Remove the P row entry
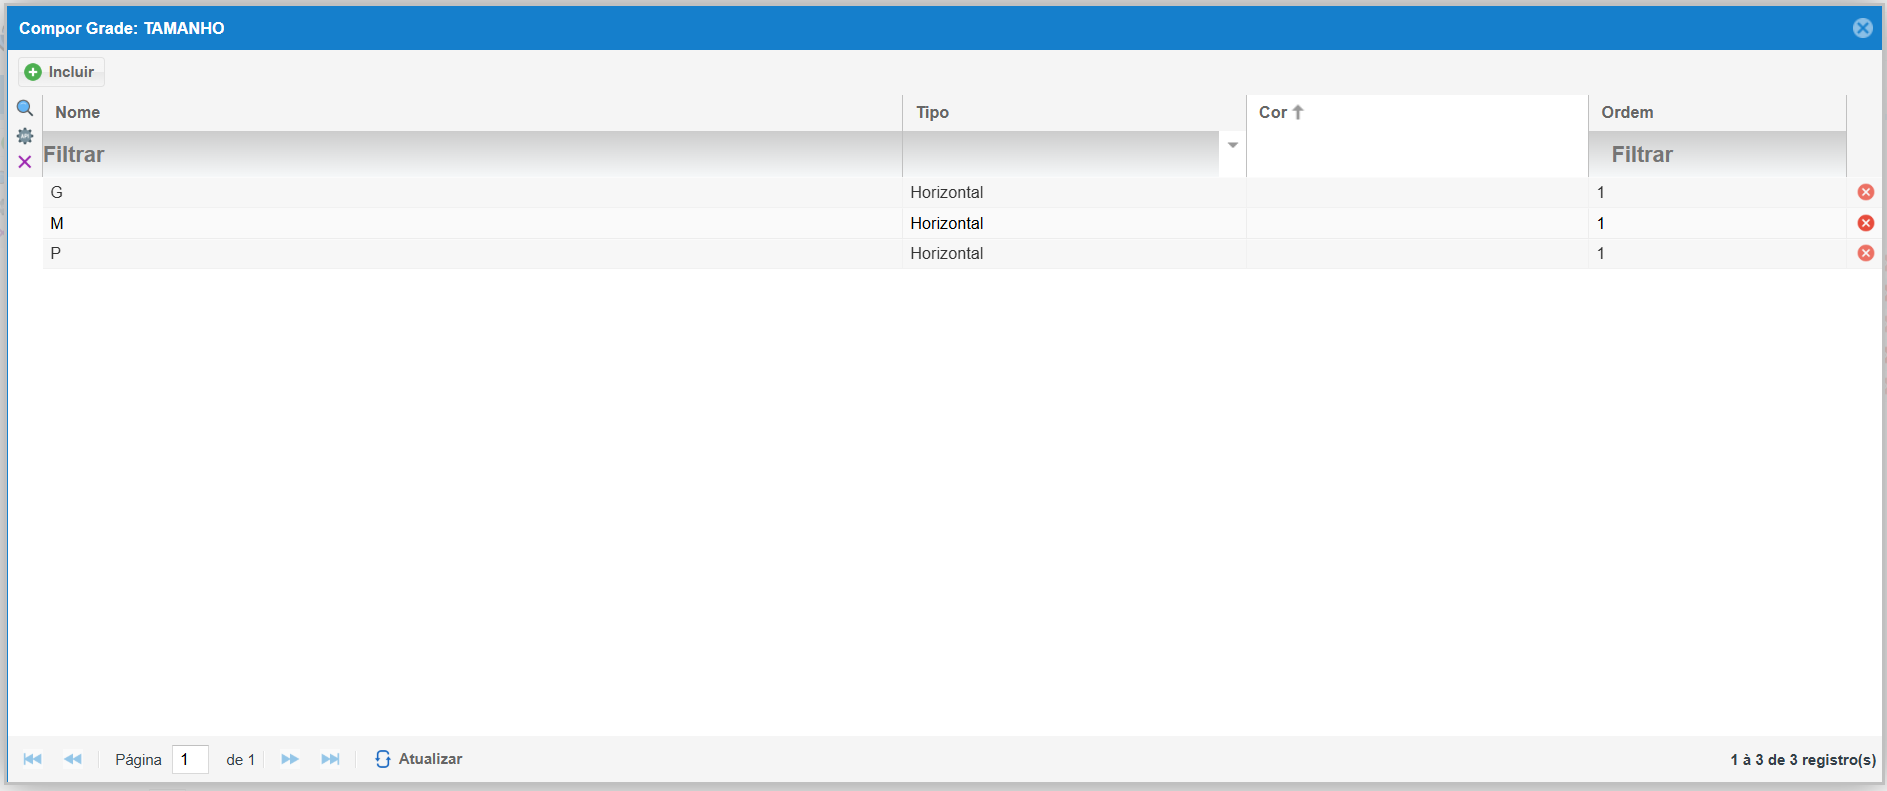 point(1865,253)
